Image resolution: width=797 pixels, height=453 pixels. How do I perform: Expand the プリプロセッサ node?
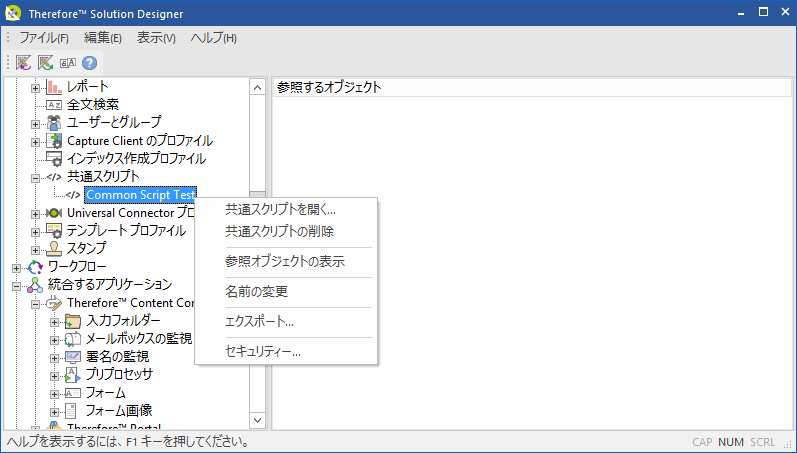tap(54, 376)
